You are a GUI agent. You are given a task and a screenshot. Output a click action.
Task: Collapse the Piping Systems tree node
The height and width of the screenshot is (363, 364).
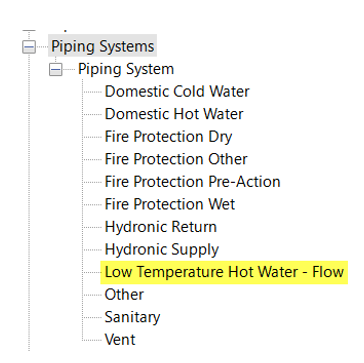tap(29, 47)
